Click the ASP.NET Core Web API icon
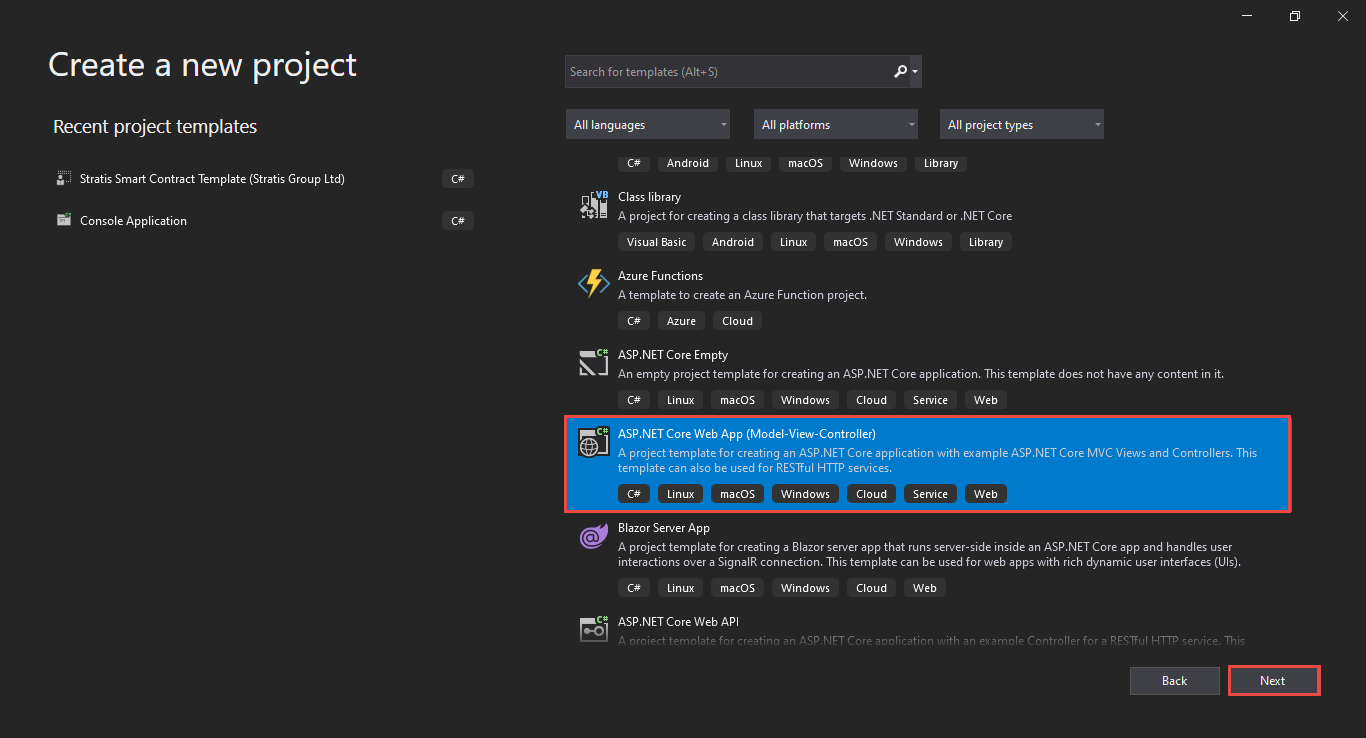The height and width of the screenshot is (738, 1366). (594, 629)
